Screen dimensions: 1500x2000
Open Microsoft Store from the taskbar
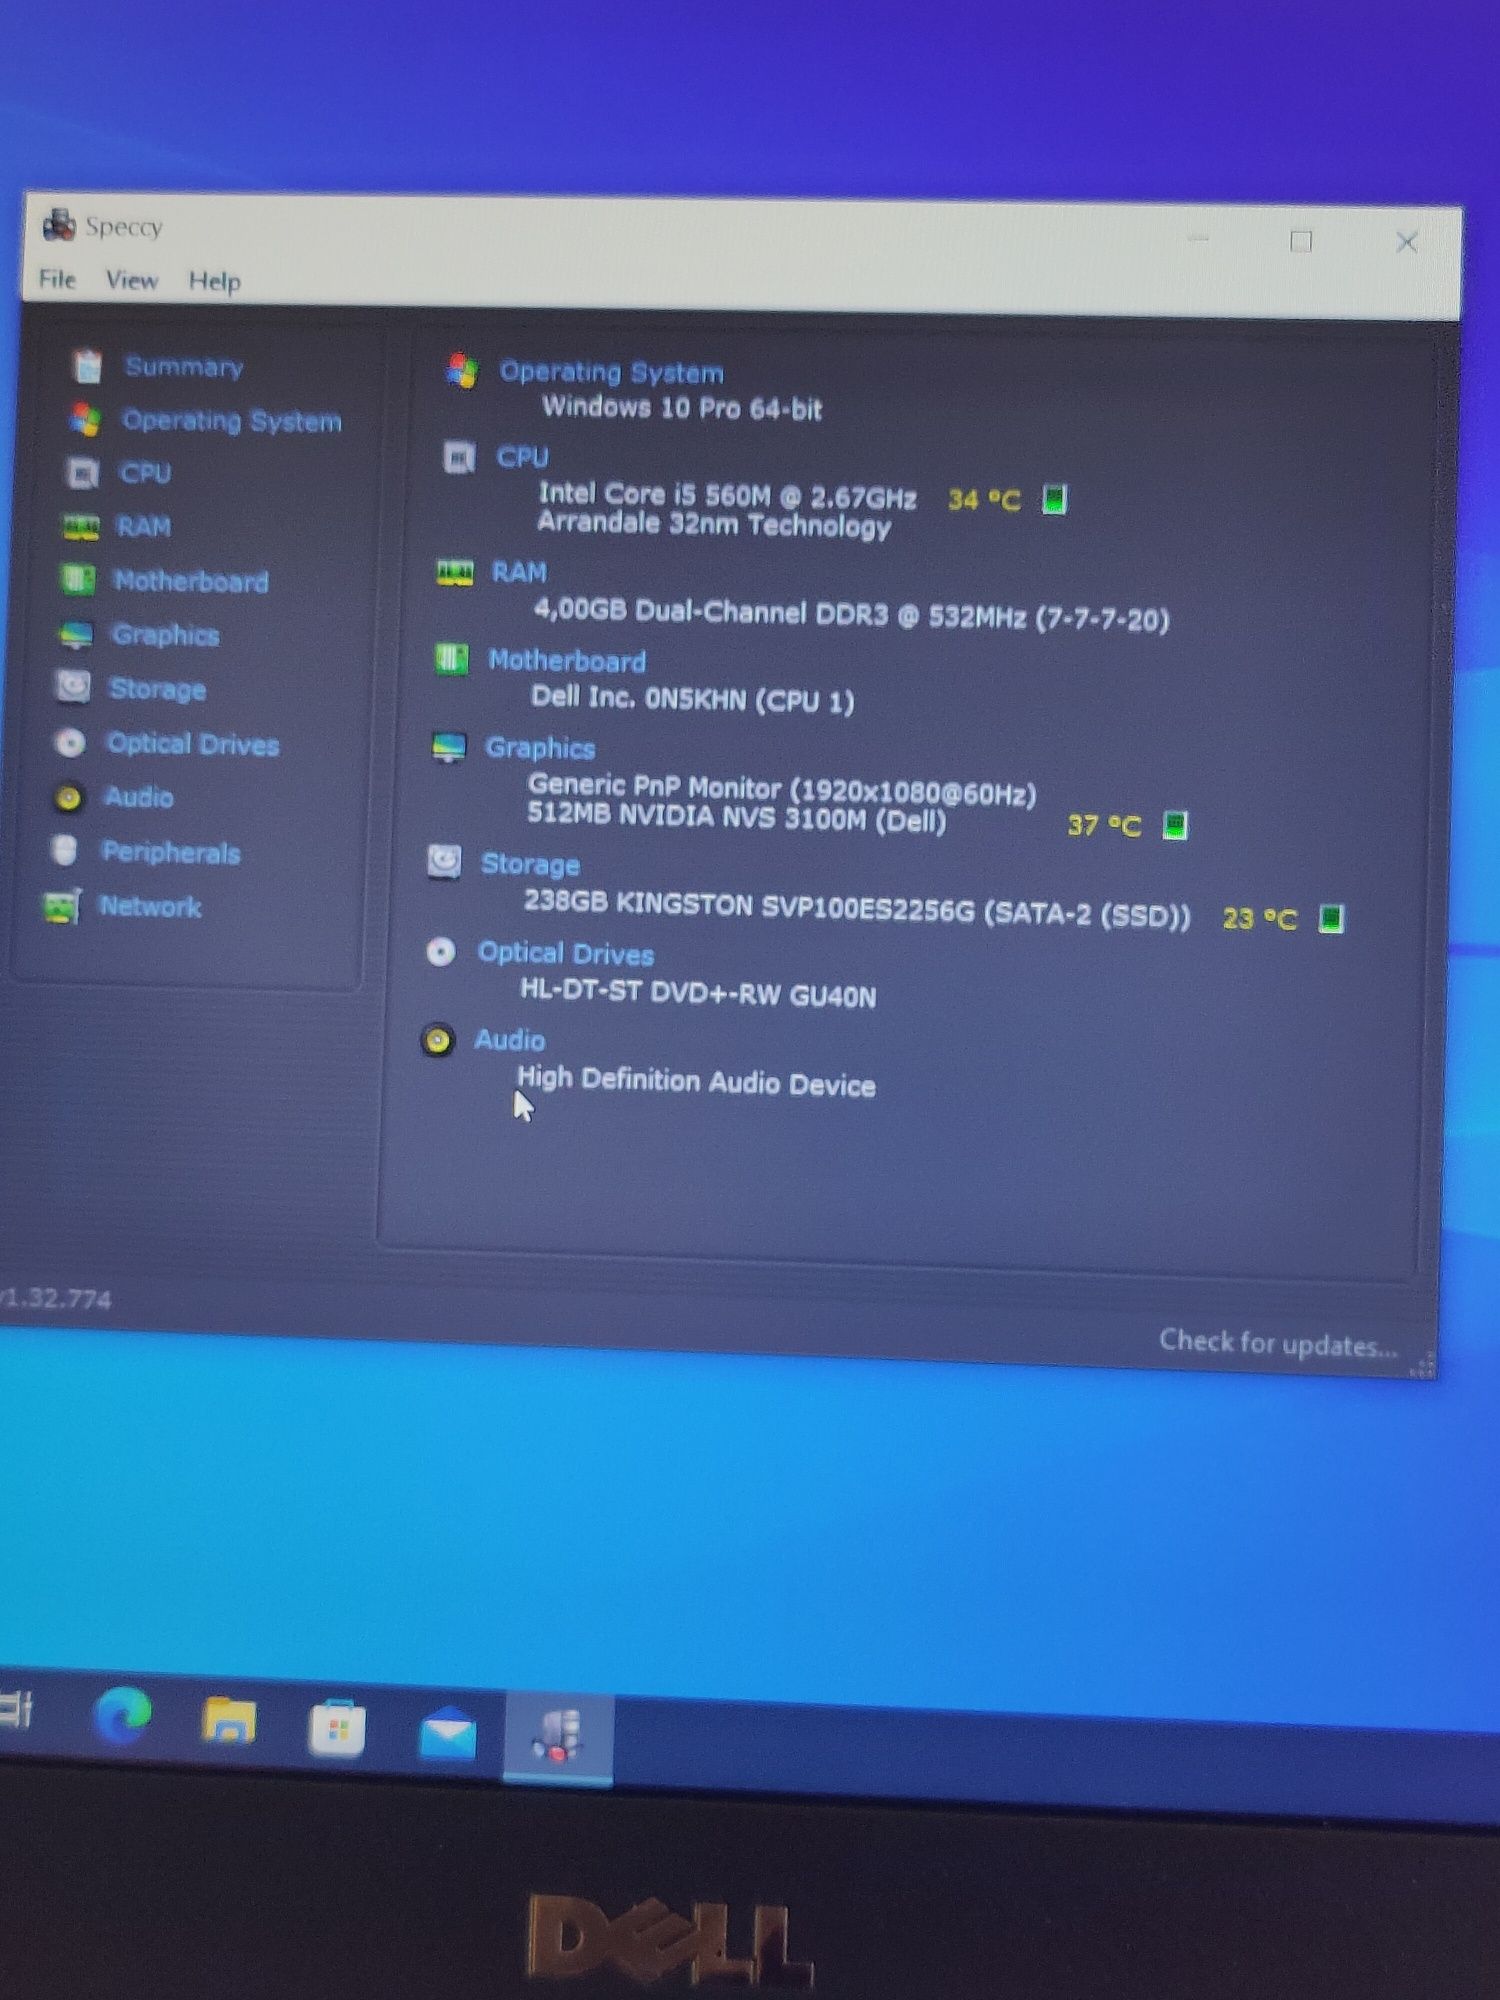(337, 1729)
